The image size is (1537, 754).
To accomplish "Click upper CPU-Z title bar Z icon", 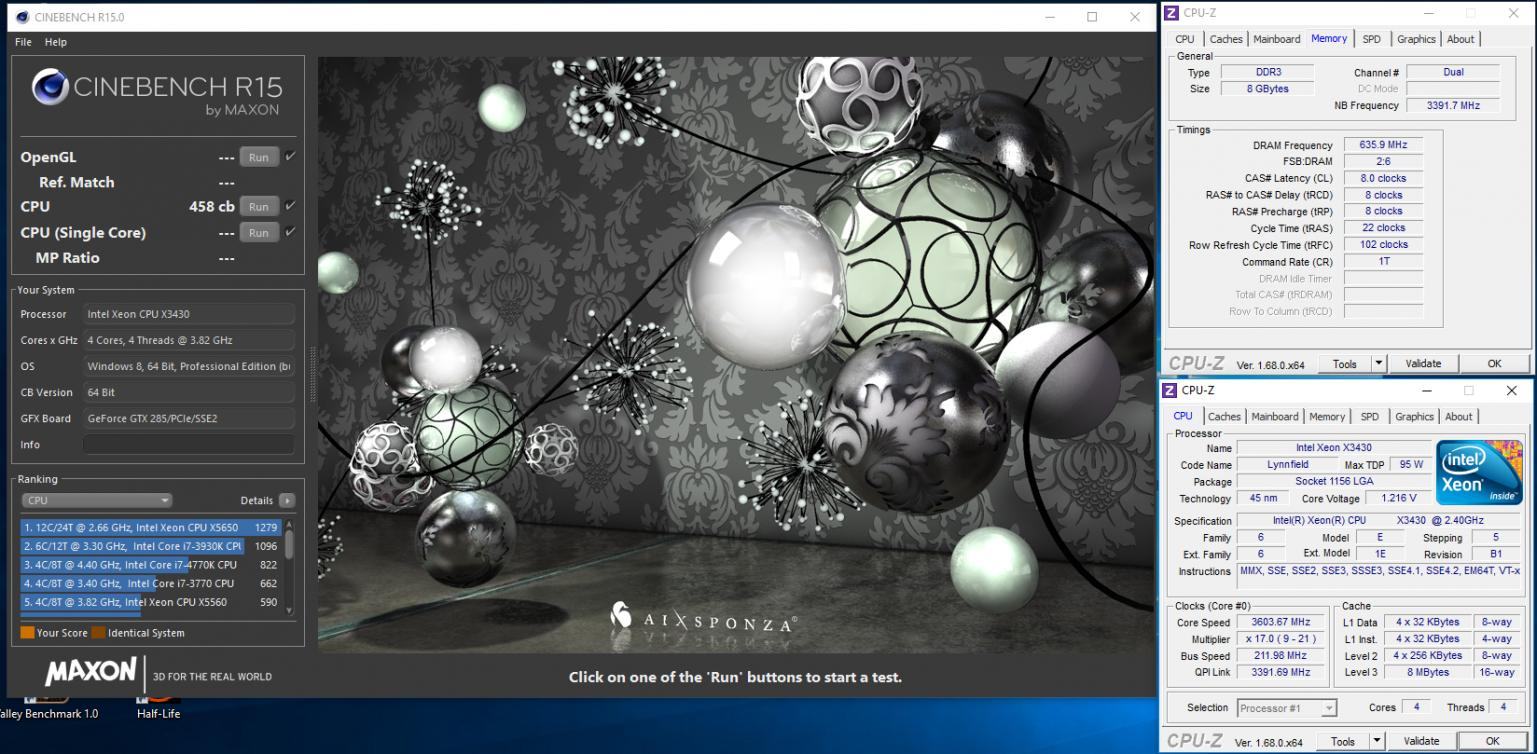I will tap(1170, 13).
